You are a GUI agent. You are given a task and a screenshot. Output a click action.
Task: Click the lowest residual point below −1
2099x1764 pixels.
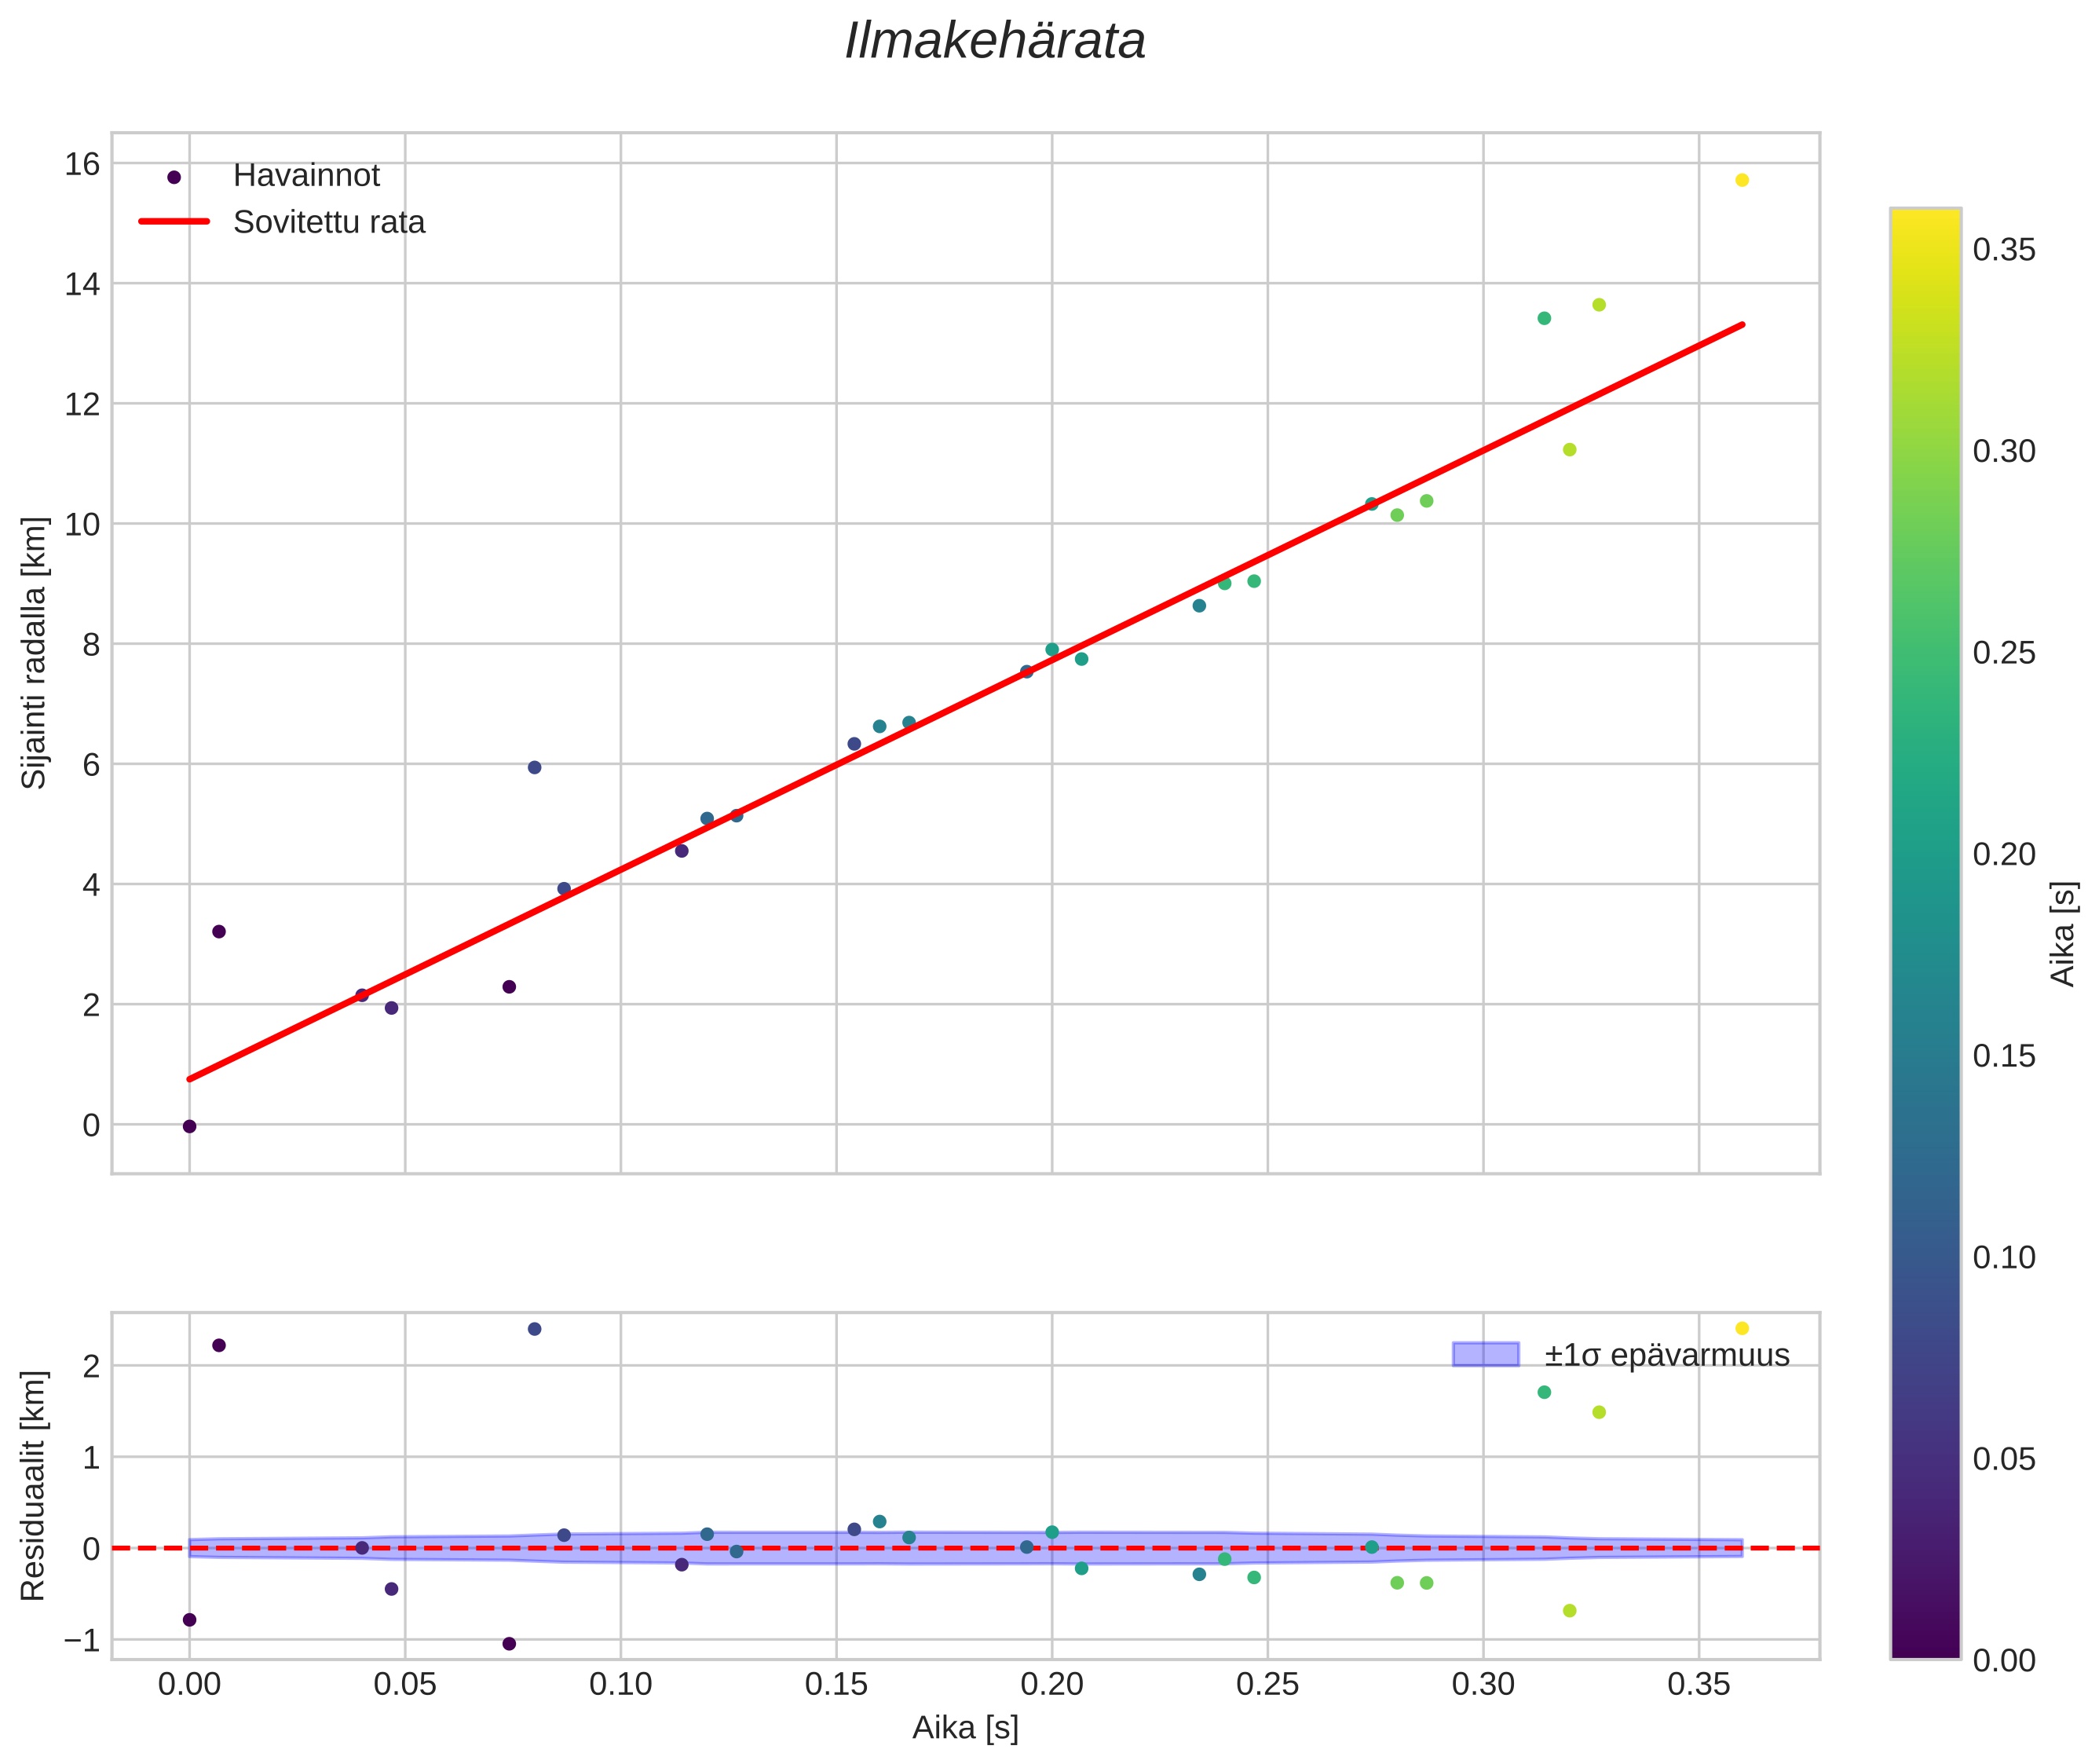tap(509, 1643)
